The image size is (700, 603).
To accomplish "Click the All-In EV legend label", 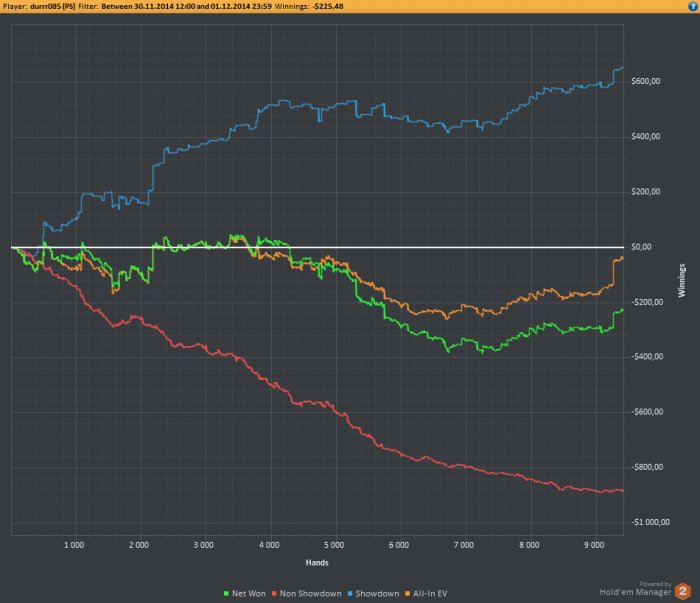I will point(430,594).
